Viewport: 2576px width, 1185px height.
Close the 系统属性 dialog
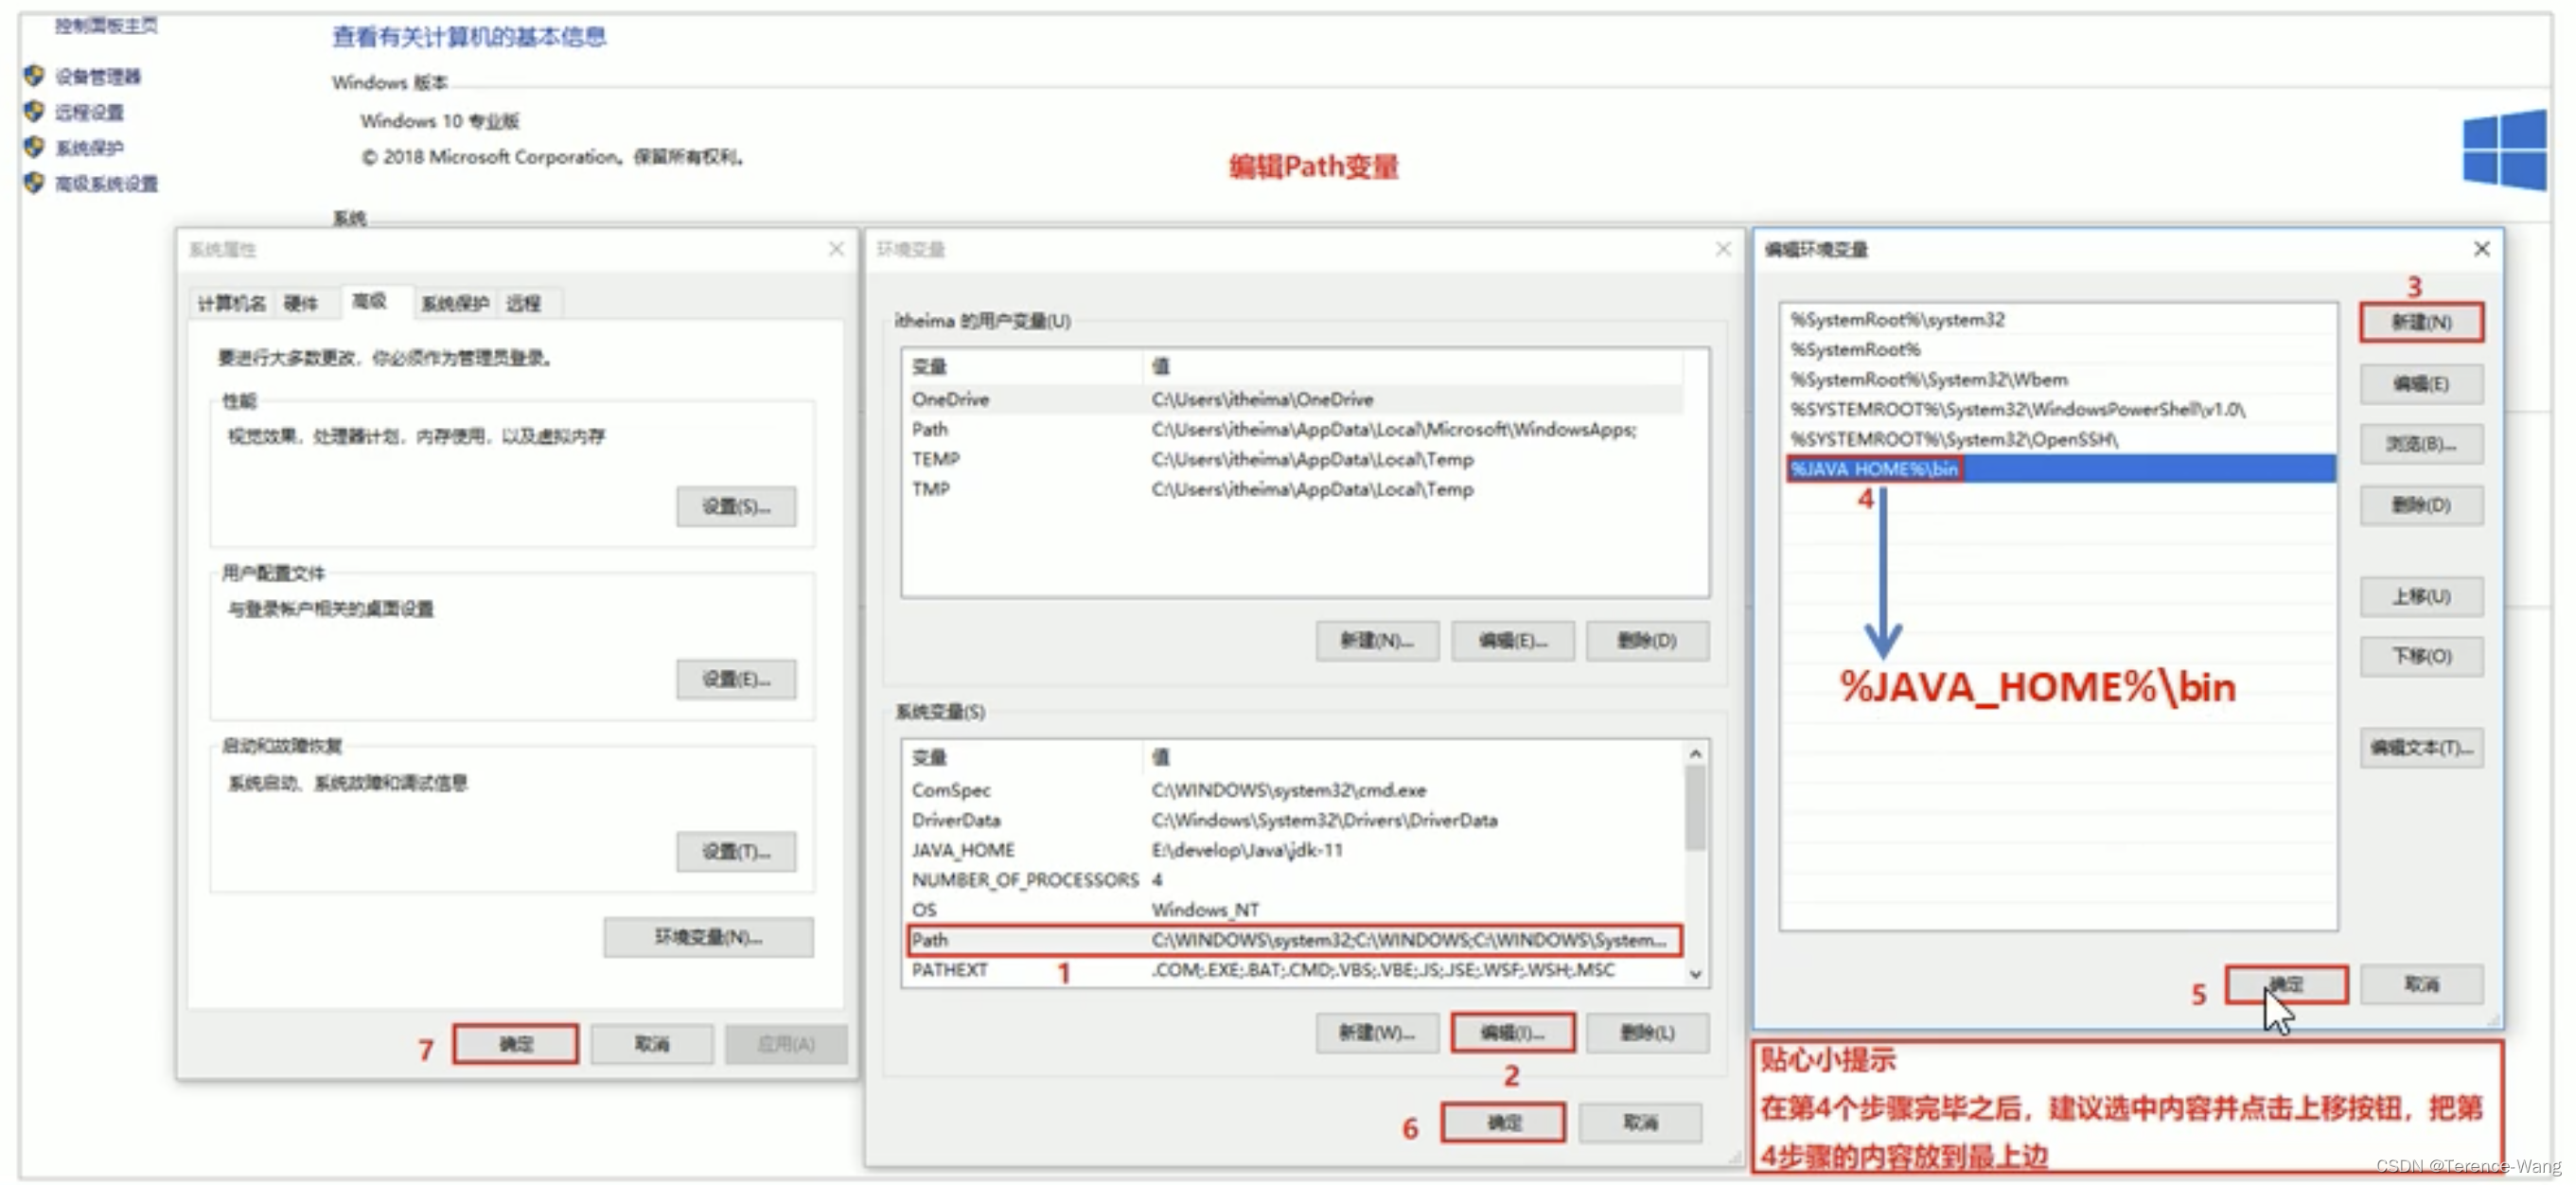coord(837,249)
